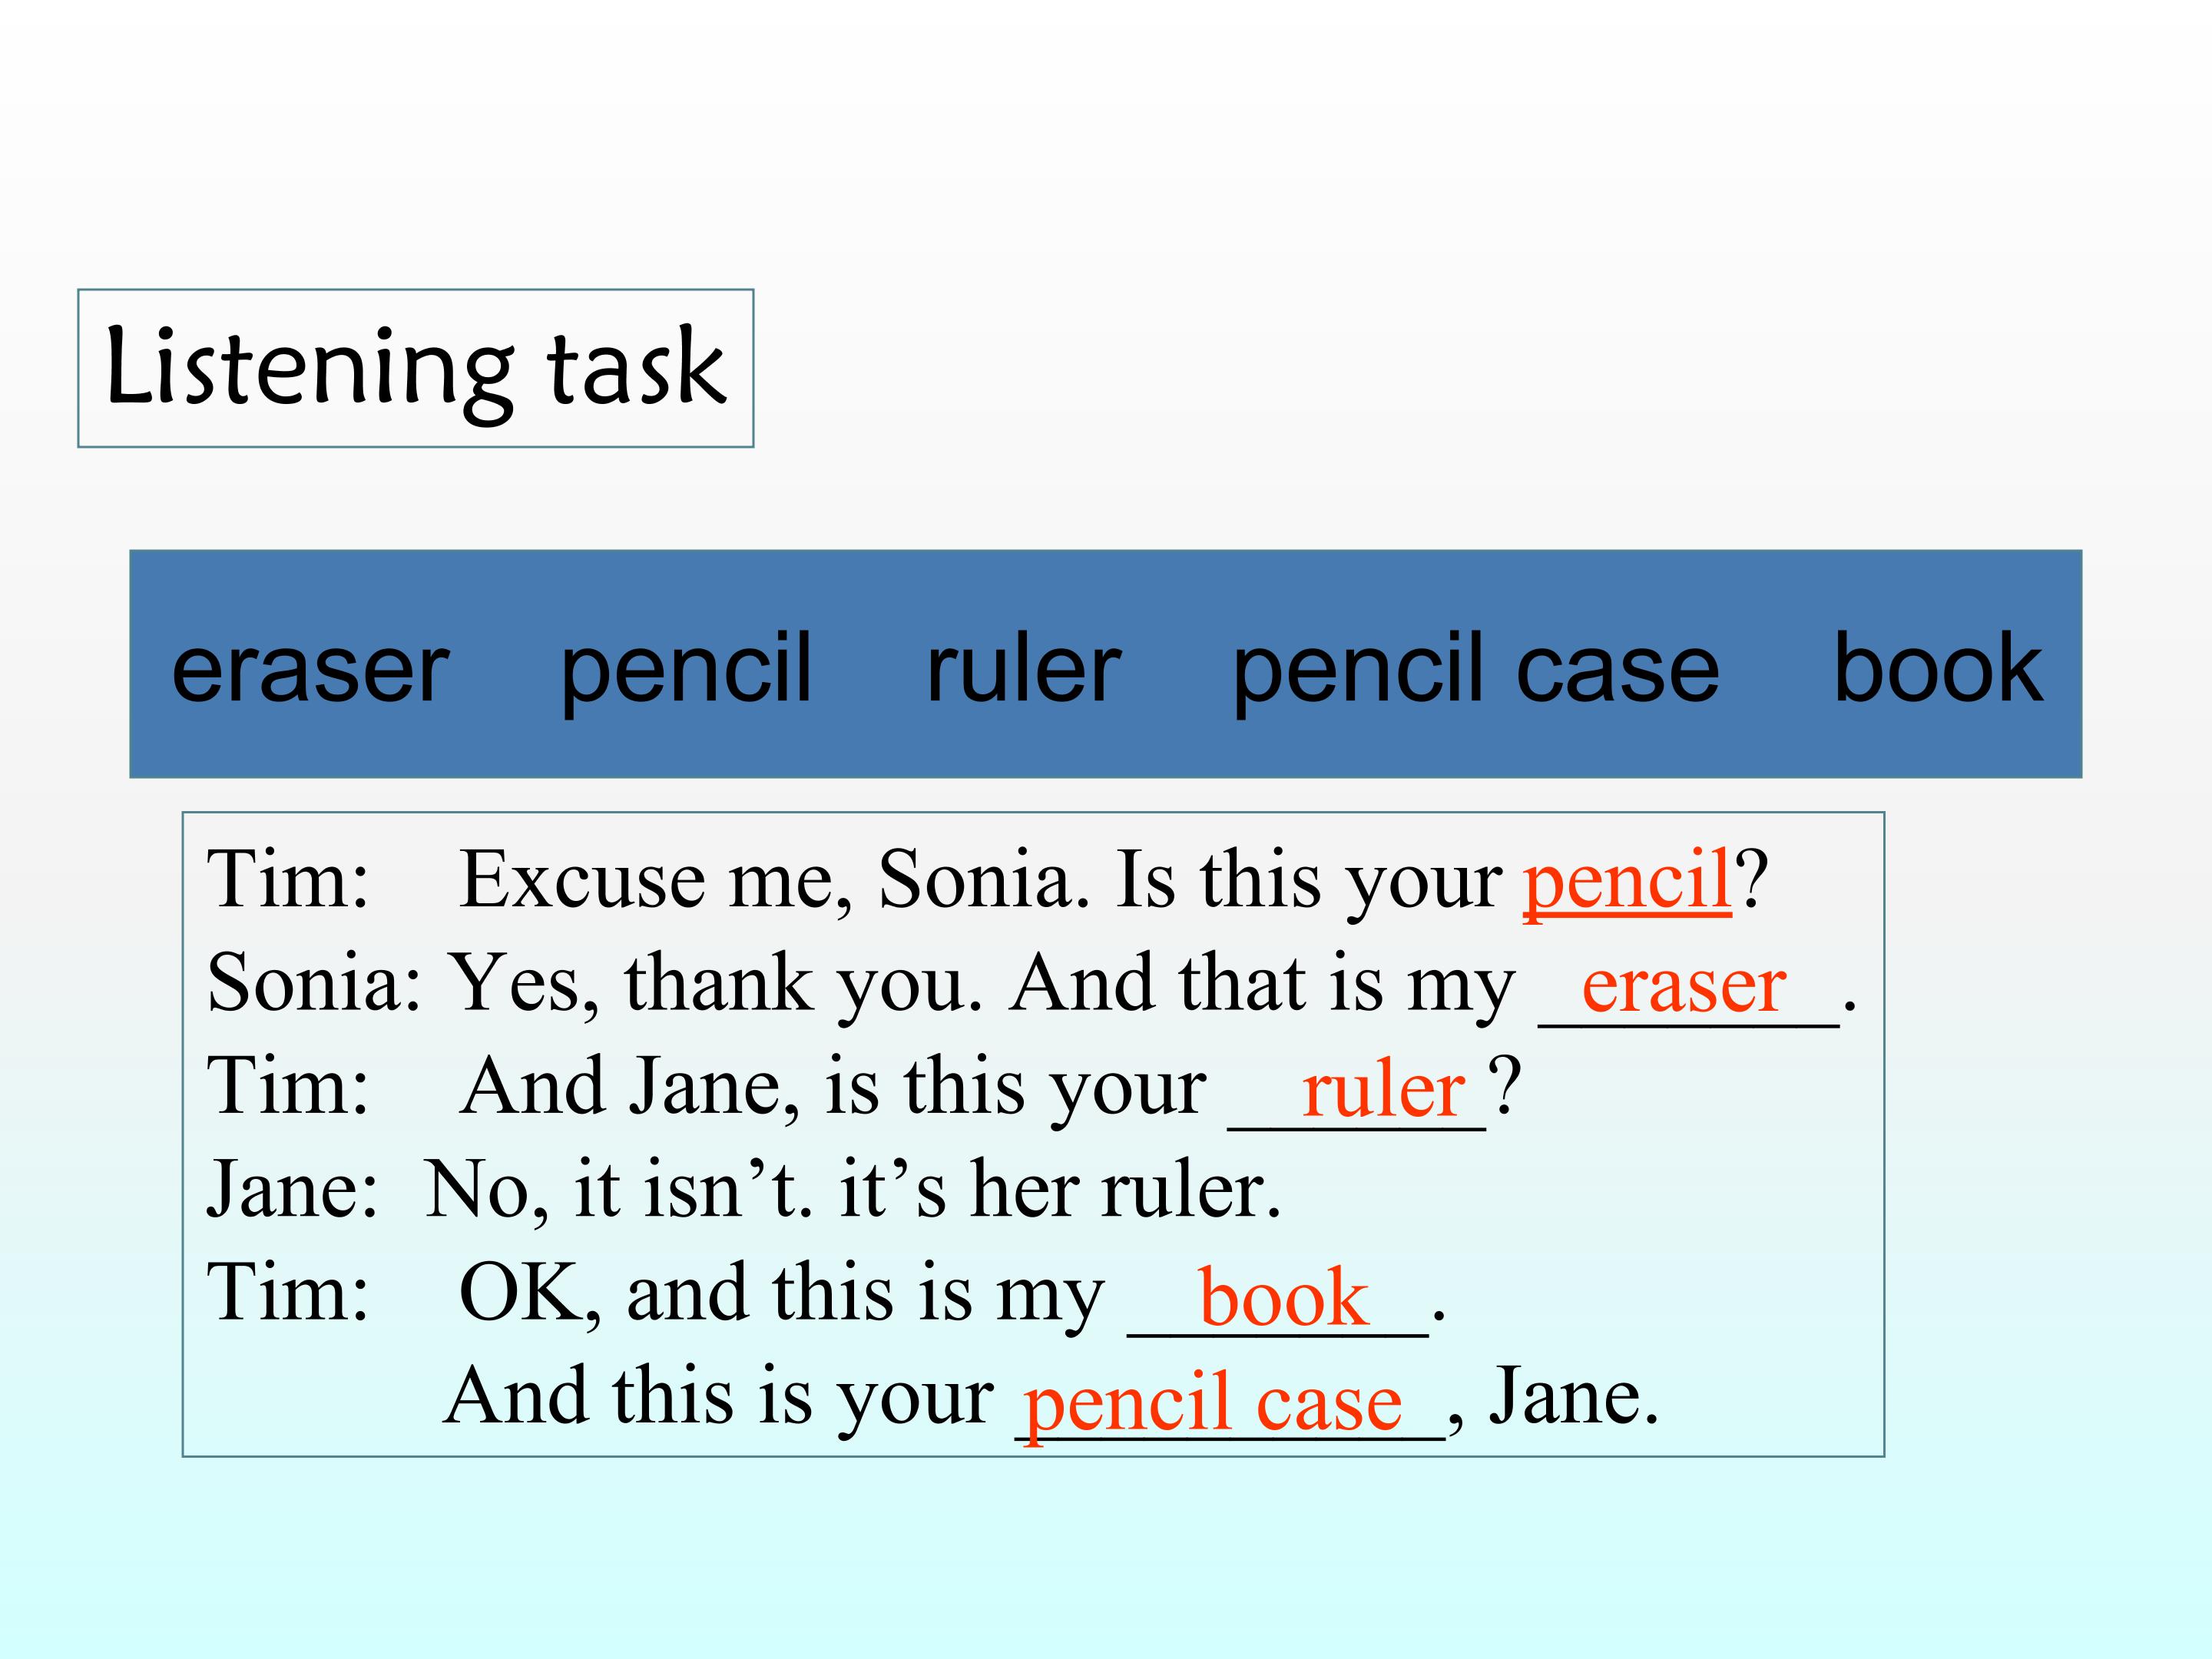Viewport: 2212px width, 1659px height.
Task: Click the red "book" answer blank
Action: pyautogui.click(x=1282, y=1298)
